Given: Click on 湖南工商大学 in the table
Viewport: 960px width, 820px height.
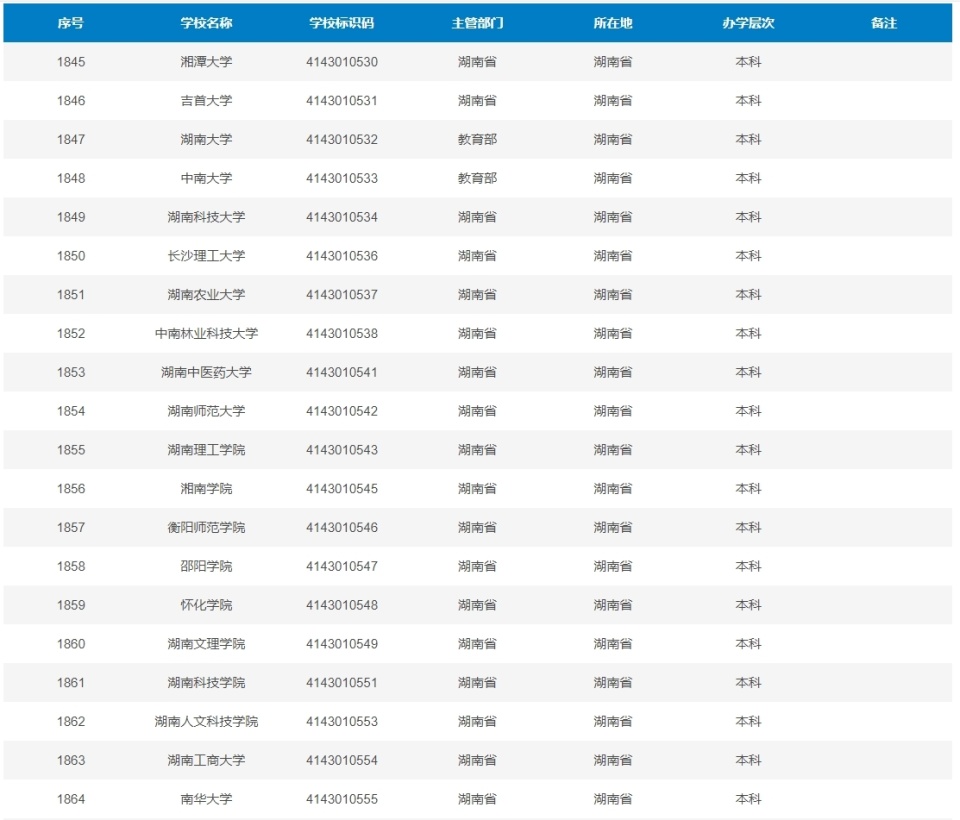Looking at the screenshot, I should [206, 760].
